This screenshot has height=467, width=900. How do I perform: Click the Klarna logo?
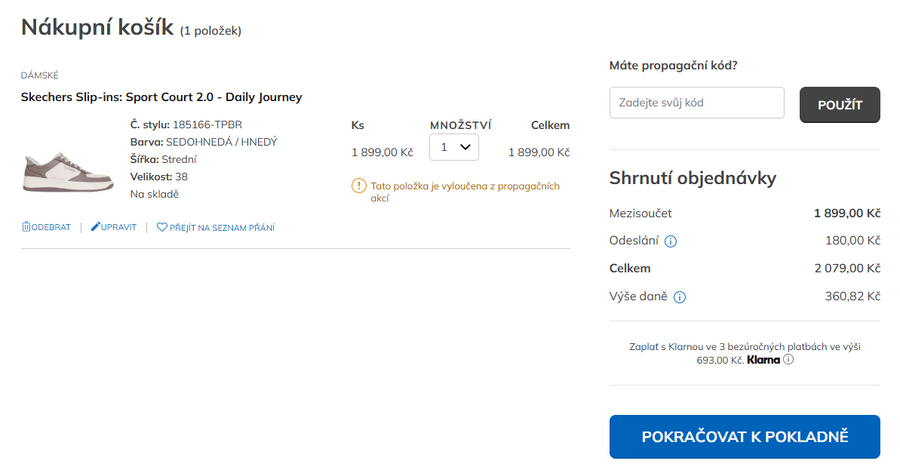click(763, 360)
